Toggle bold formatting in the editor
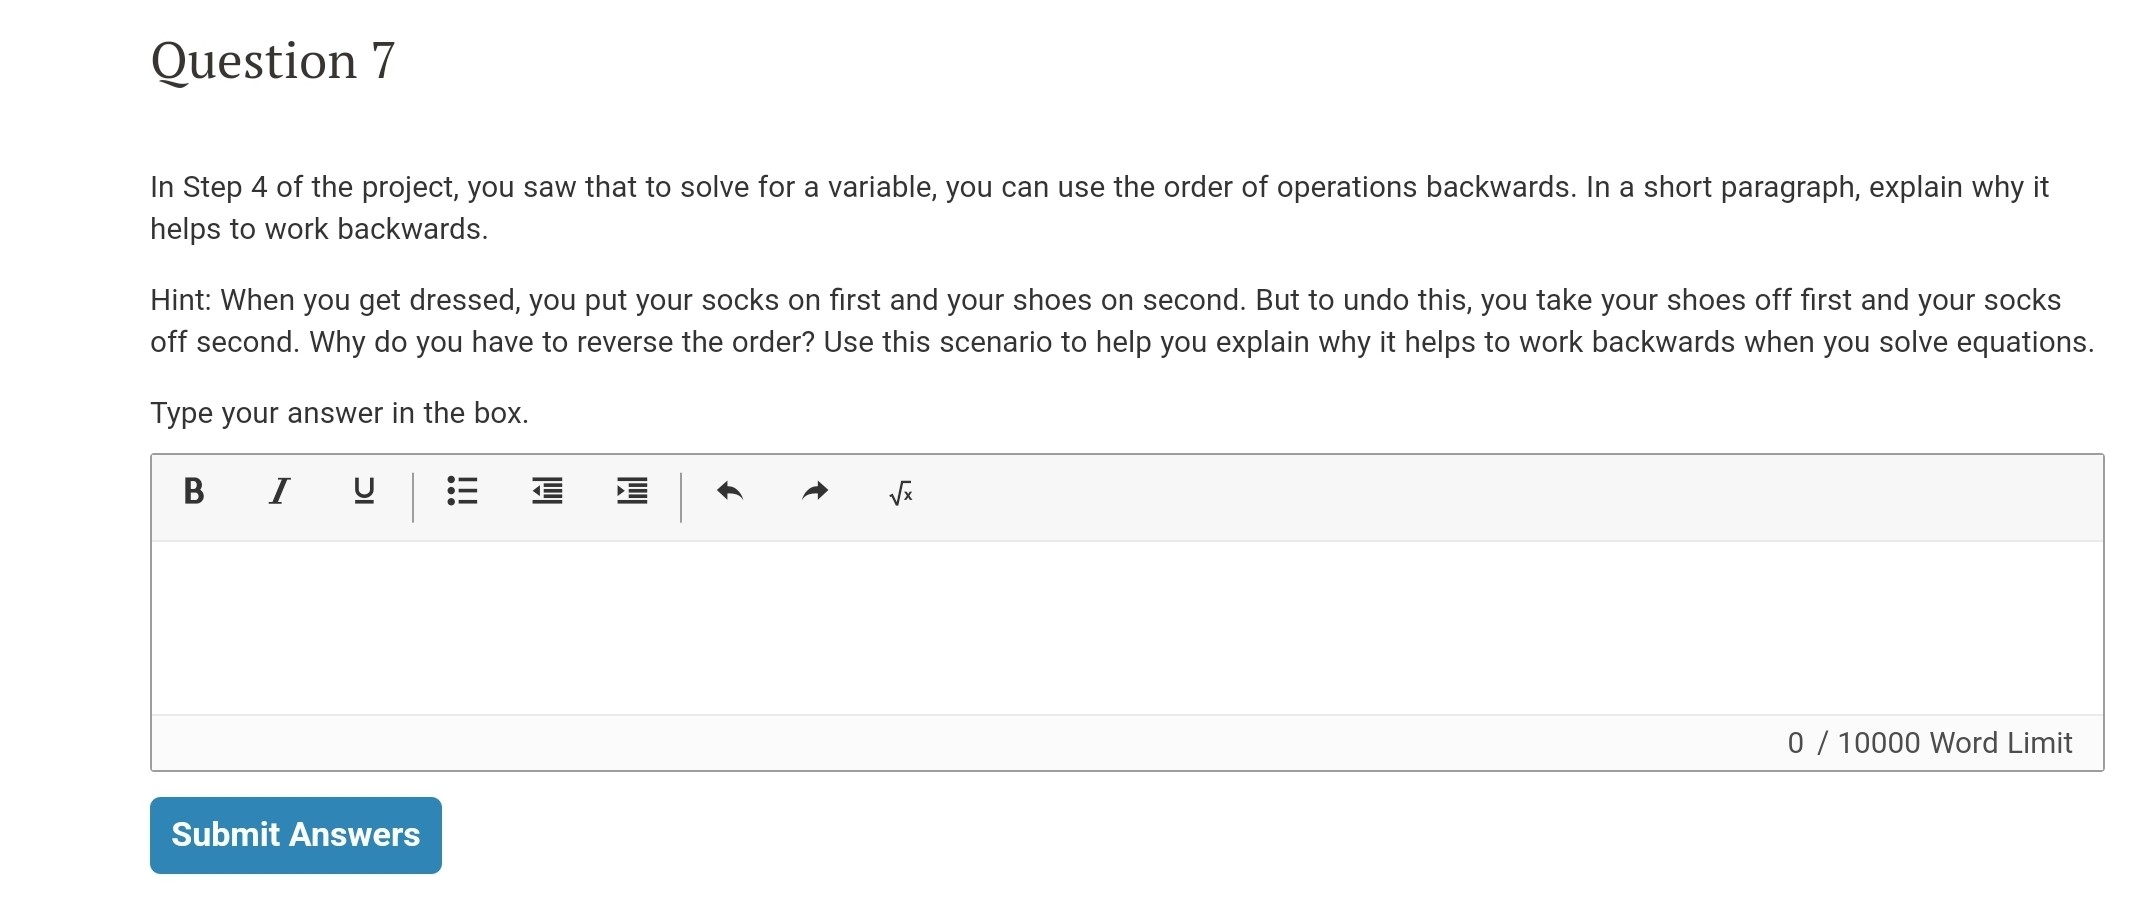Image resolution: width=2135 pixels, height=911 pixels. click(x=194, y=492)
